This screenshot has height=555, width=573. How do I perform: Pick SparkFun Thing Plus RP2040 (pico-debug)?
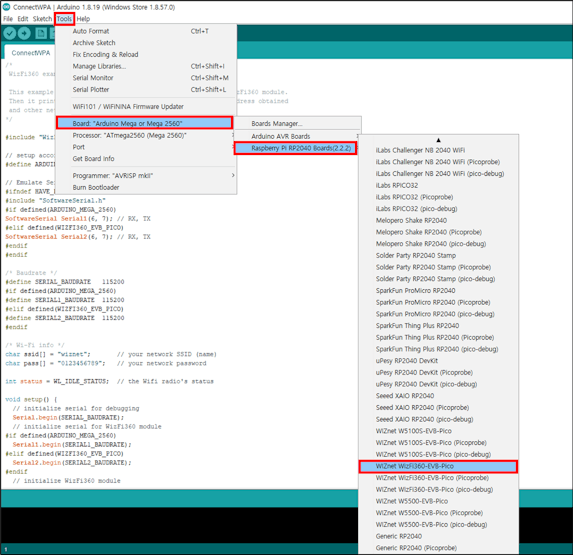click(x=439, y=349)
